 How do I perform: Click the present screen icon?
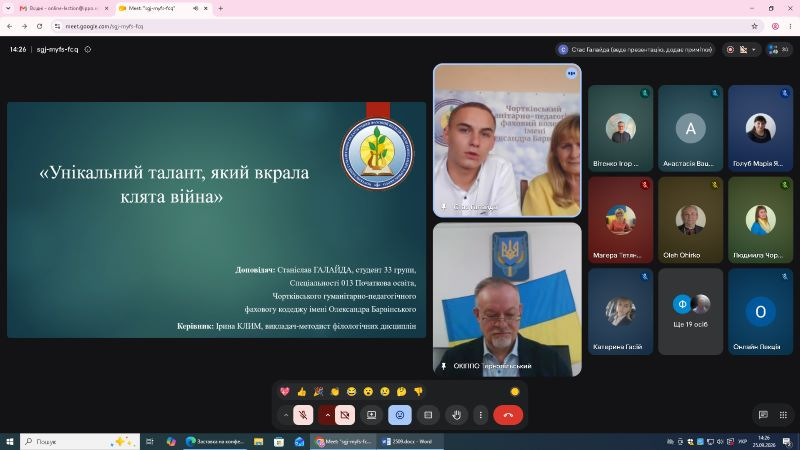[x=371, y=415]
